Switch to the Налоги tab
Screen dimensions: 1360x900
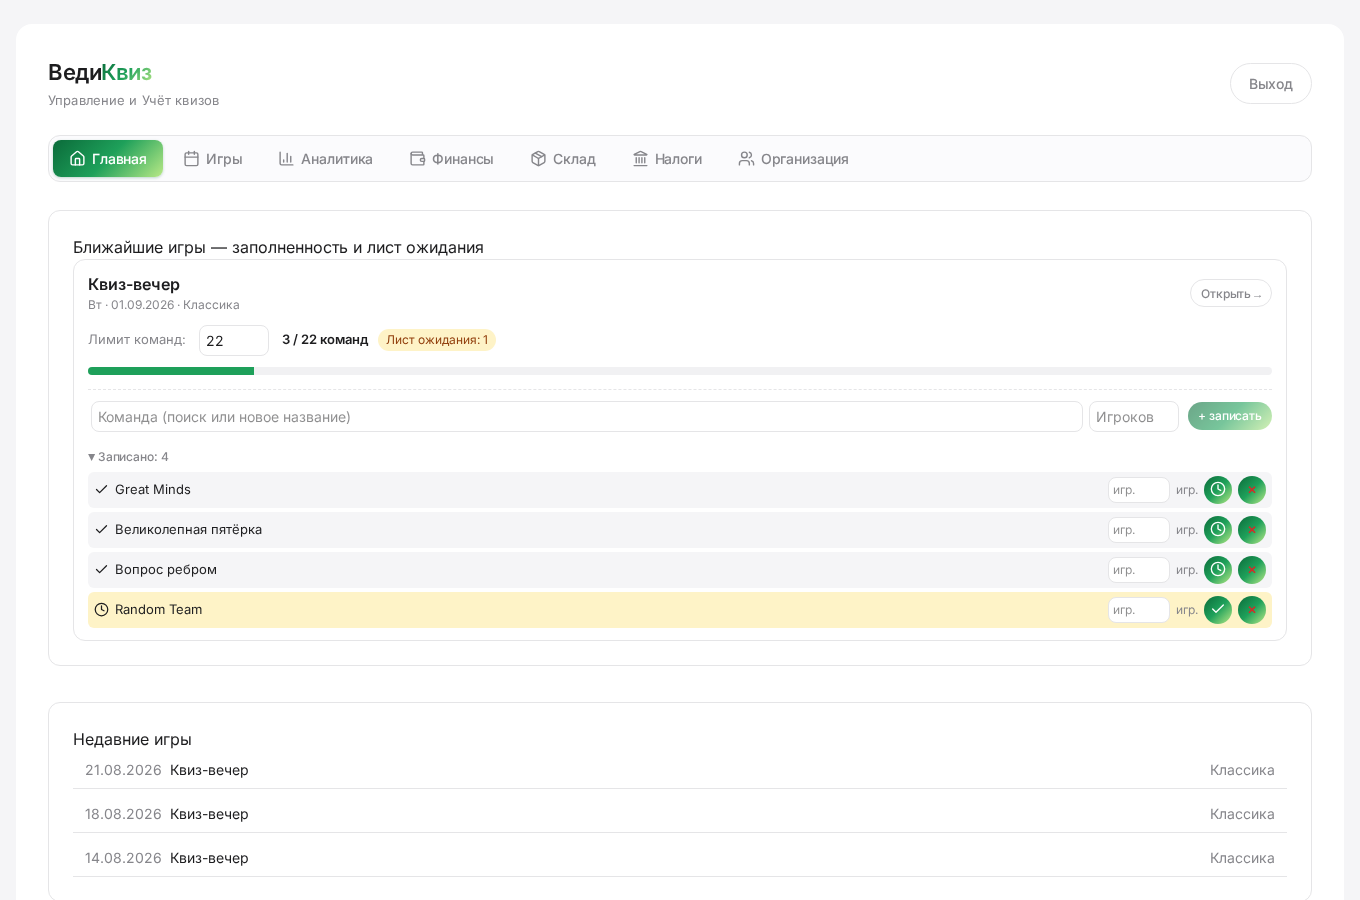[x=667, y=159]
